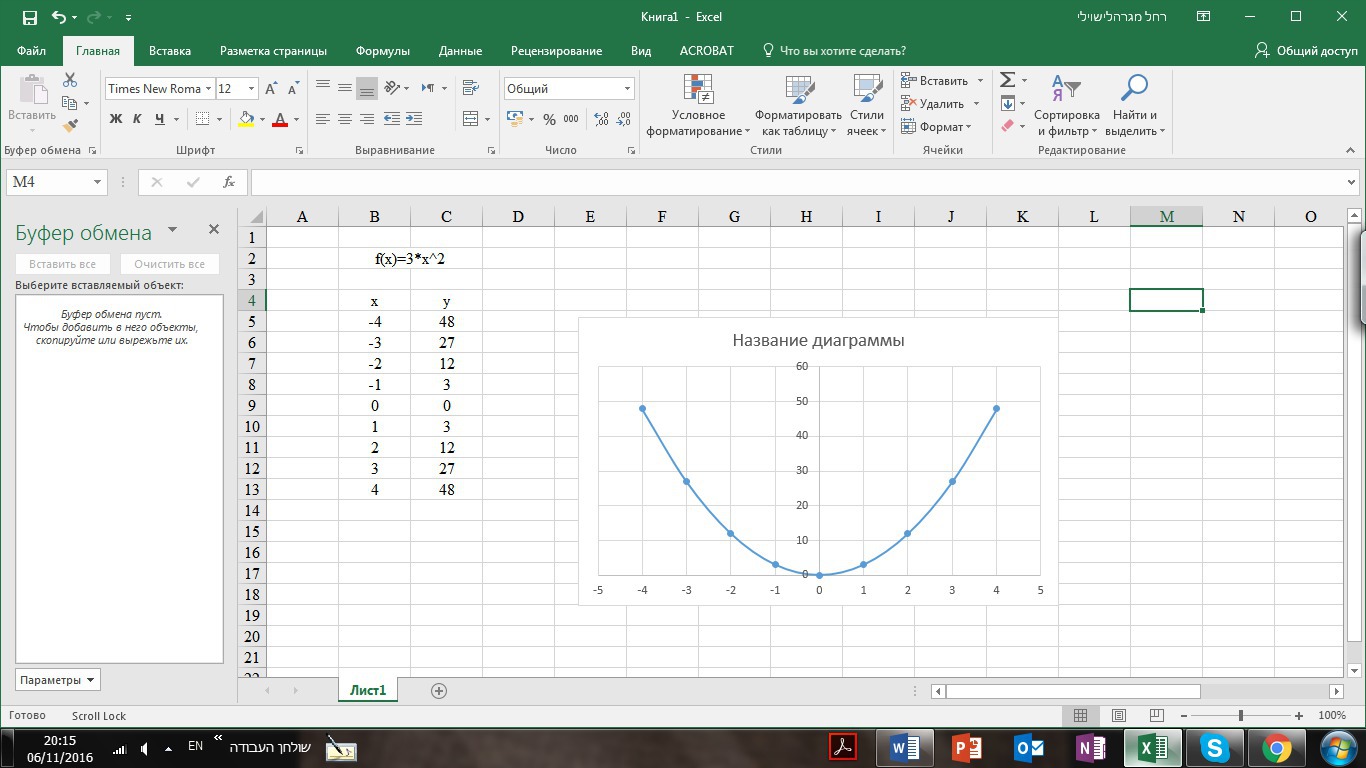Click the Clear eraser icon

tap(1008, 126)
